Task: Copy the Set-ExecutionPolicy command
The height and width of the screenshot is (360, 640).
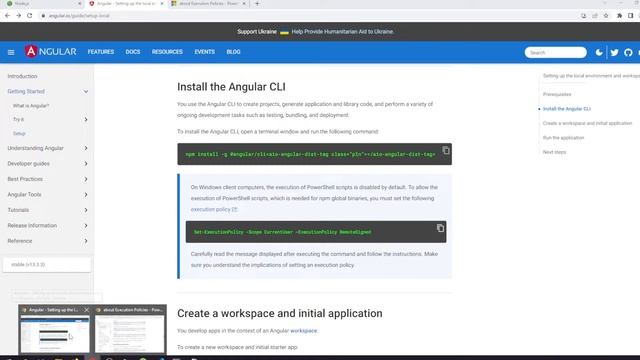Action: click(440, 228)
